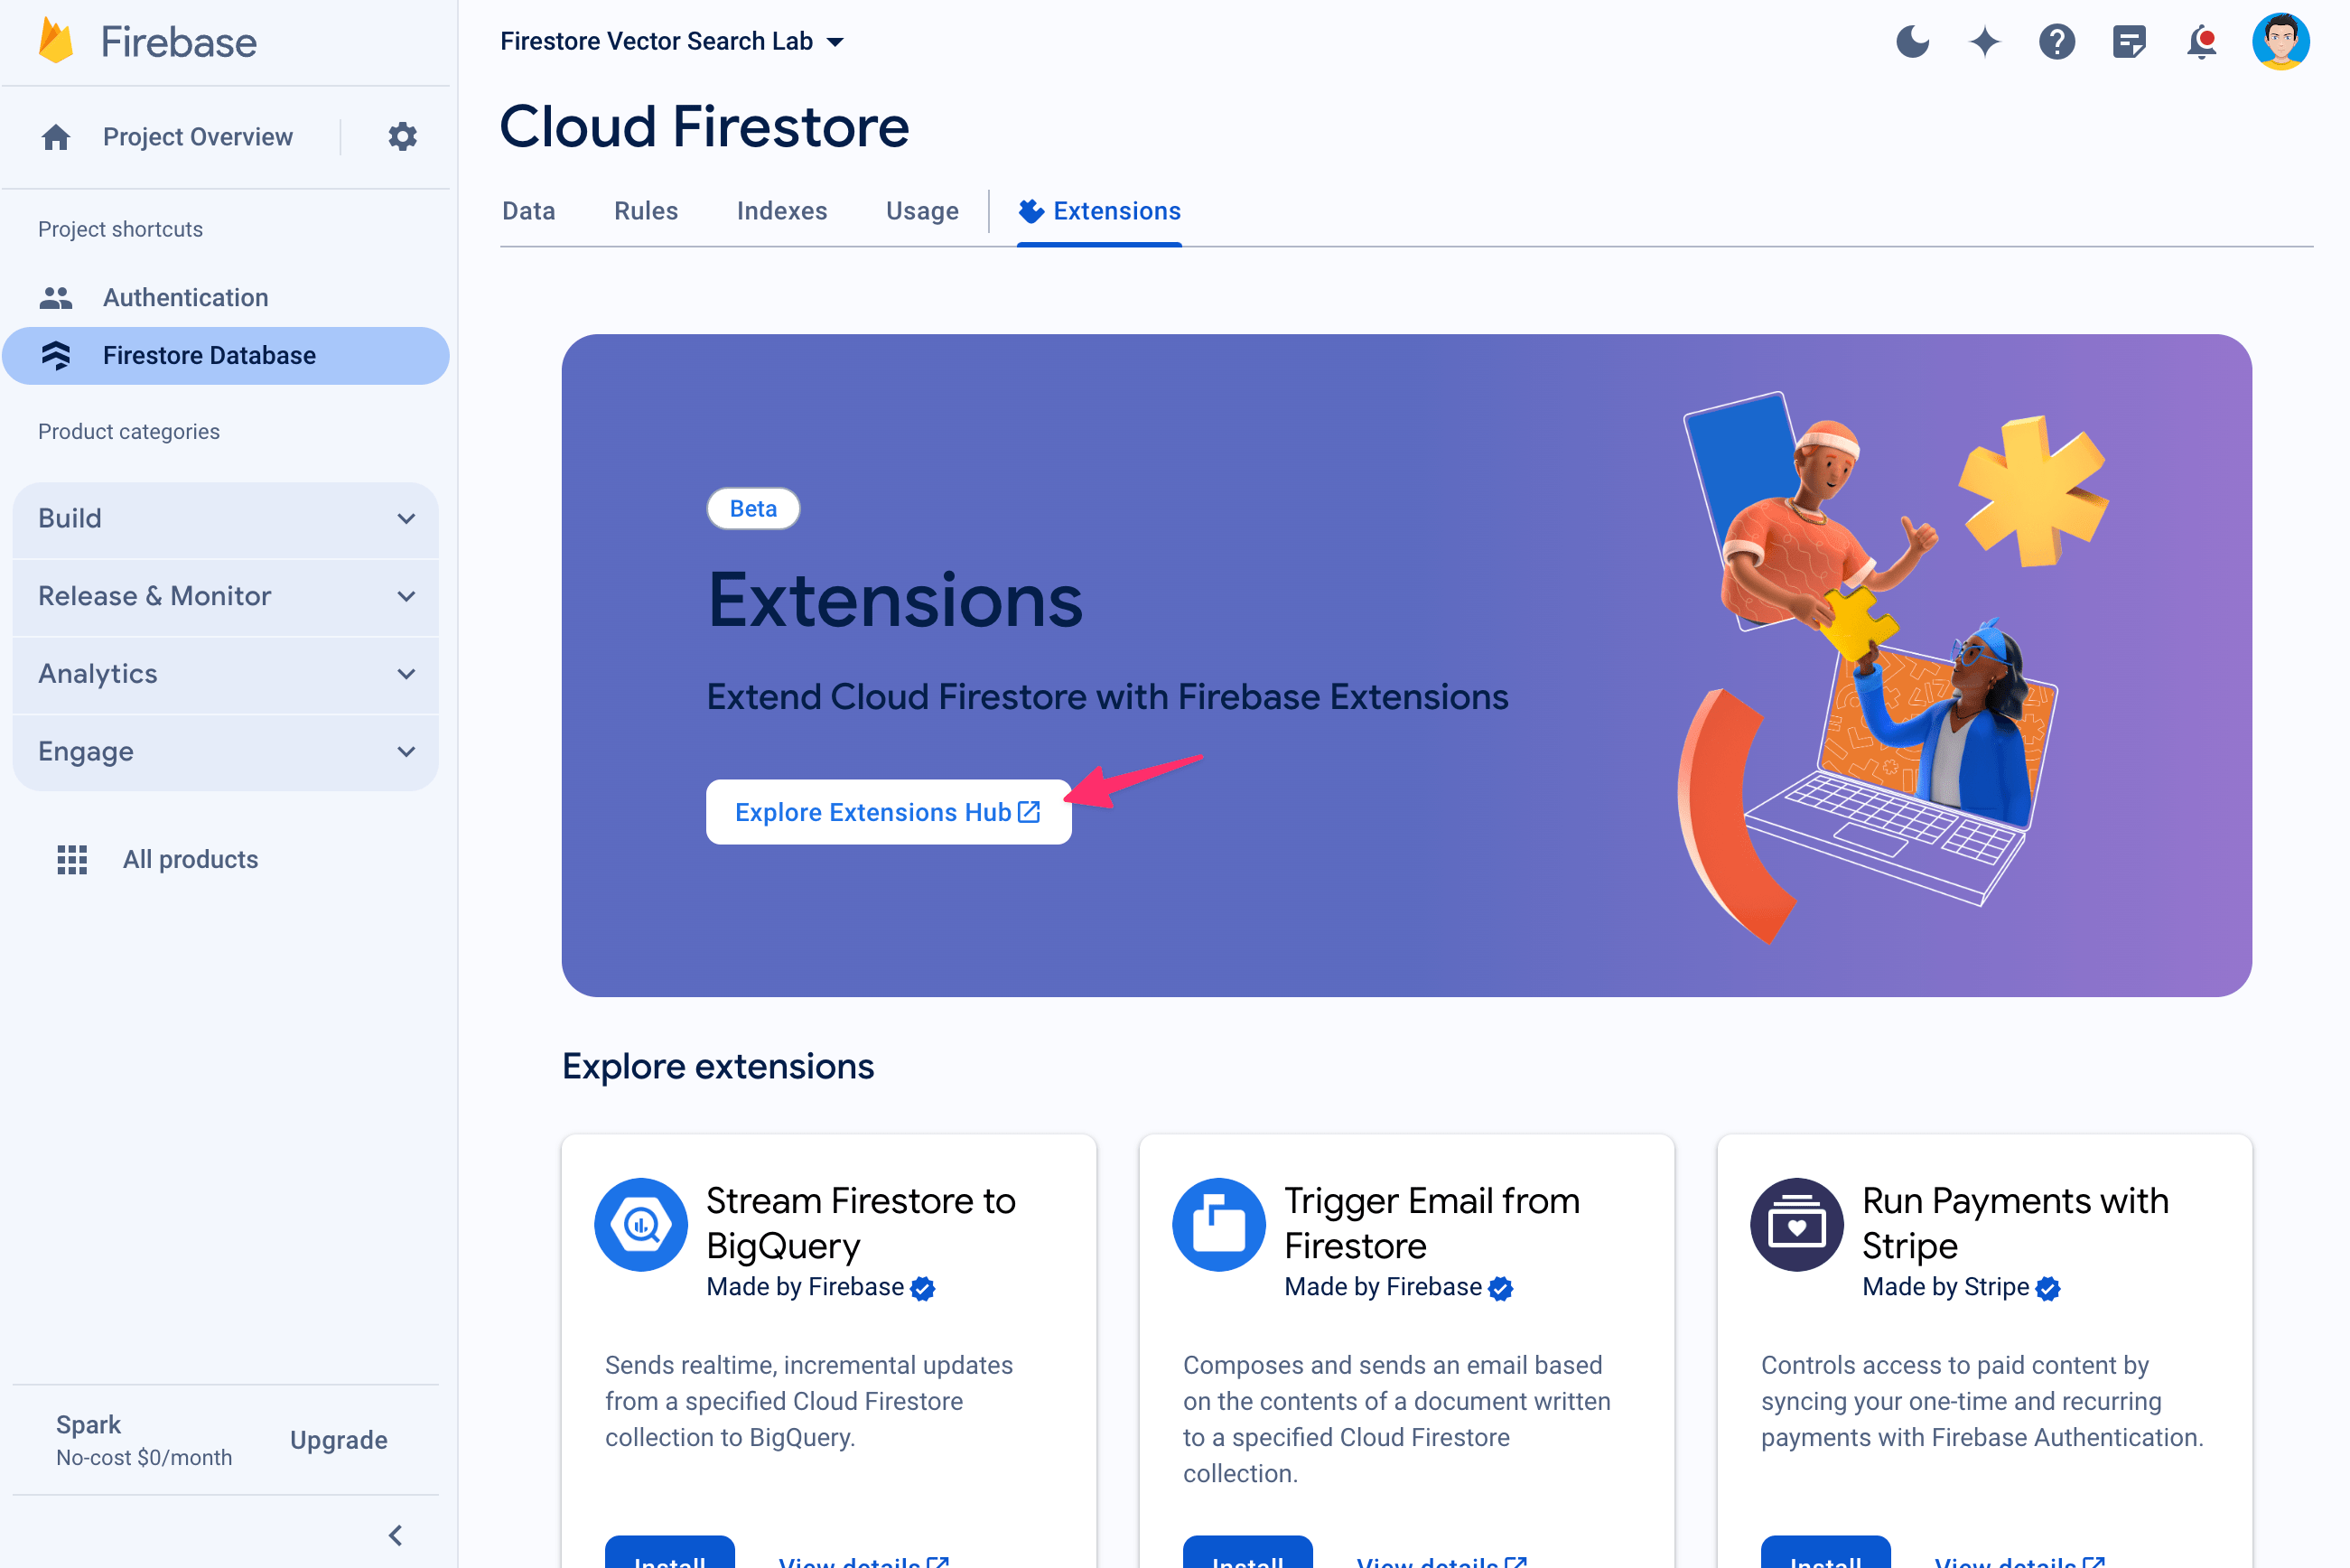Switch to the Indexes tab
Screen dimensions: 2350x1568
click(780, 210)
